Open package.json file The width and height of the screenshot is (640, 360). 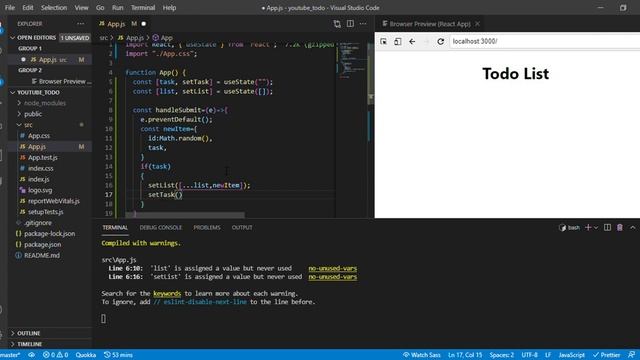(50, 244)
